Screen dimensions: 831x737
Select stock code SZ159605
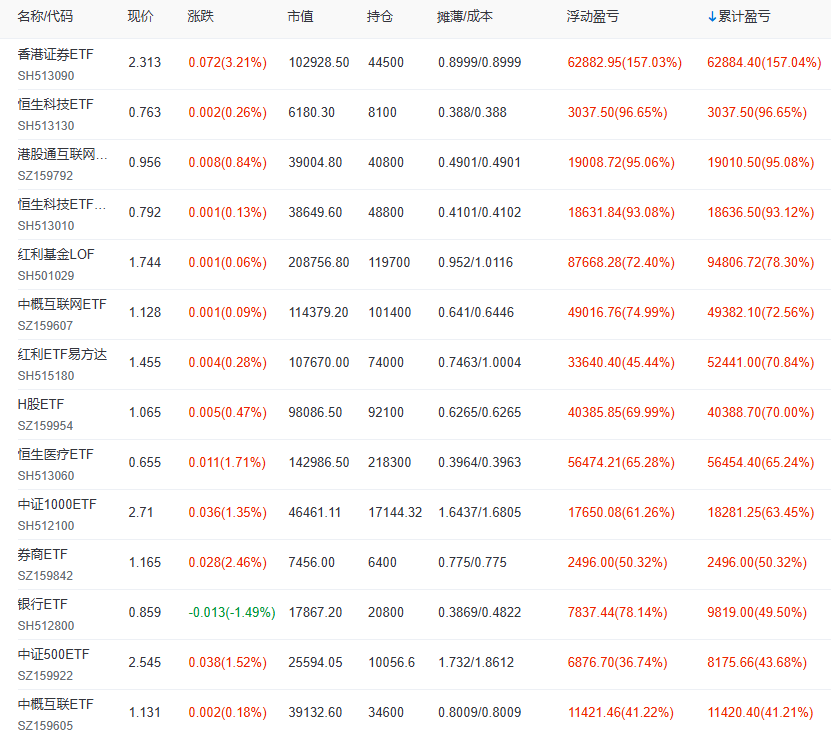coord(45,726)
